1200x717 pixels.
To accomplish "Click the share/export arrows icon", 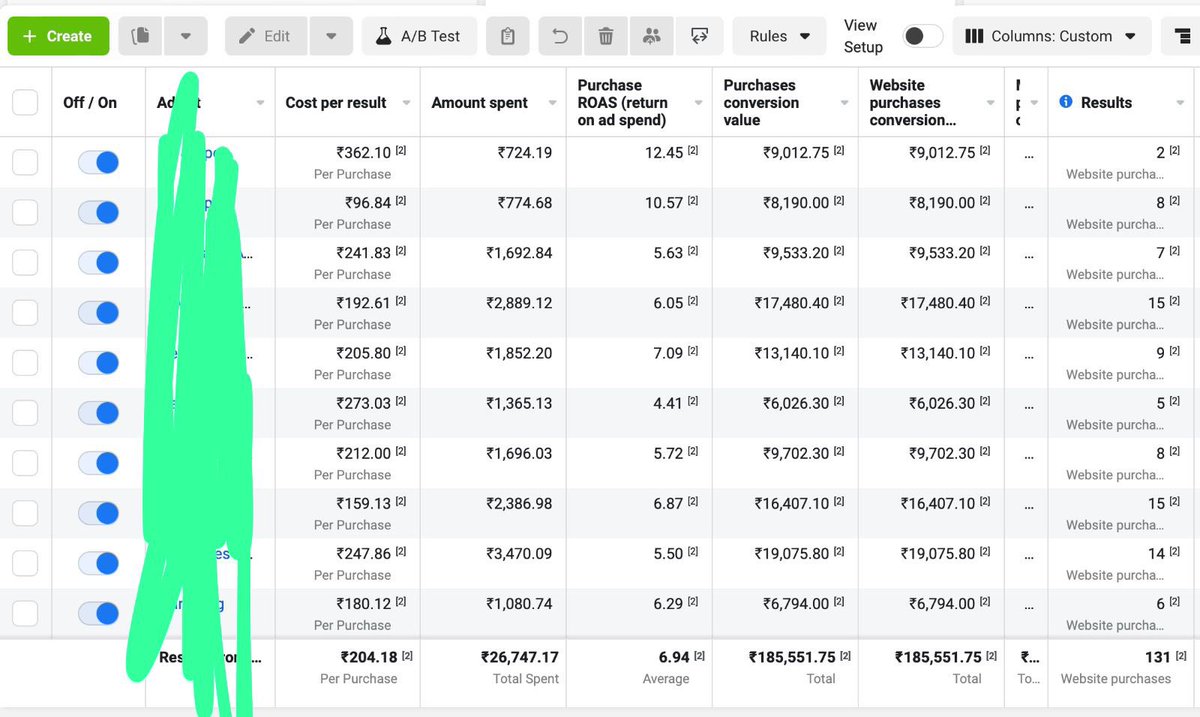I will [699, 36].
